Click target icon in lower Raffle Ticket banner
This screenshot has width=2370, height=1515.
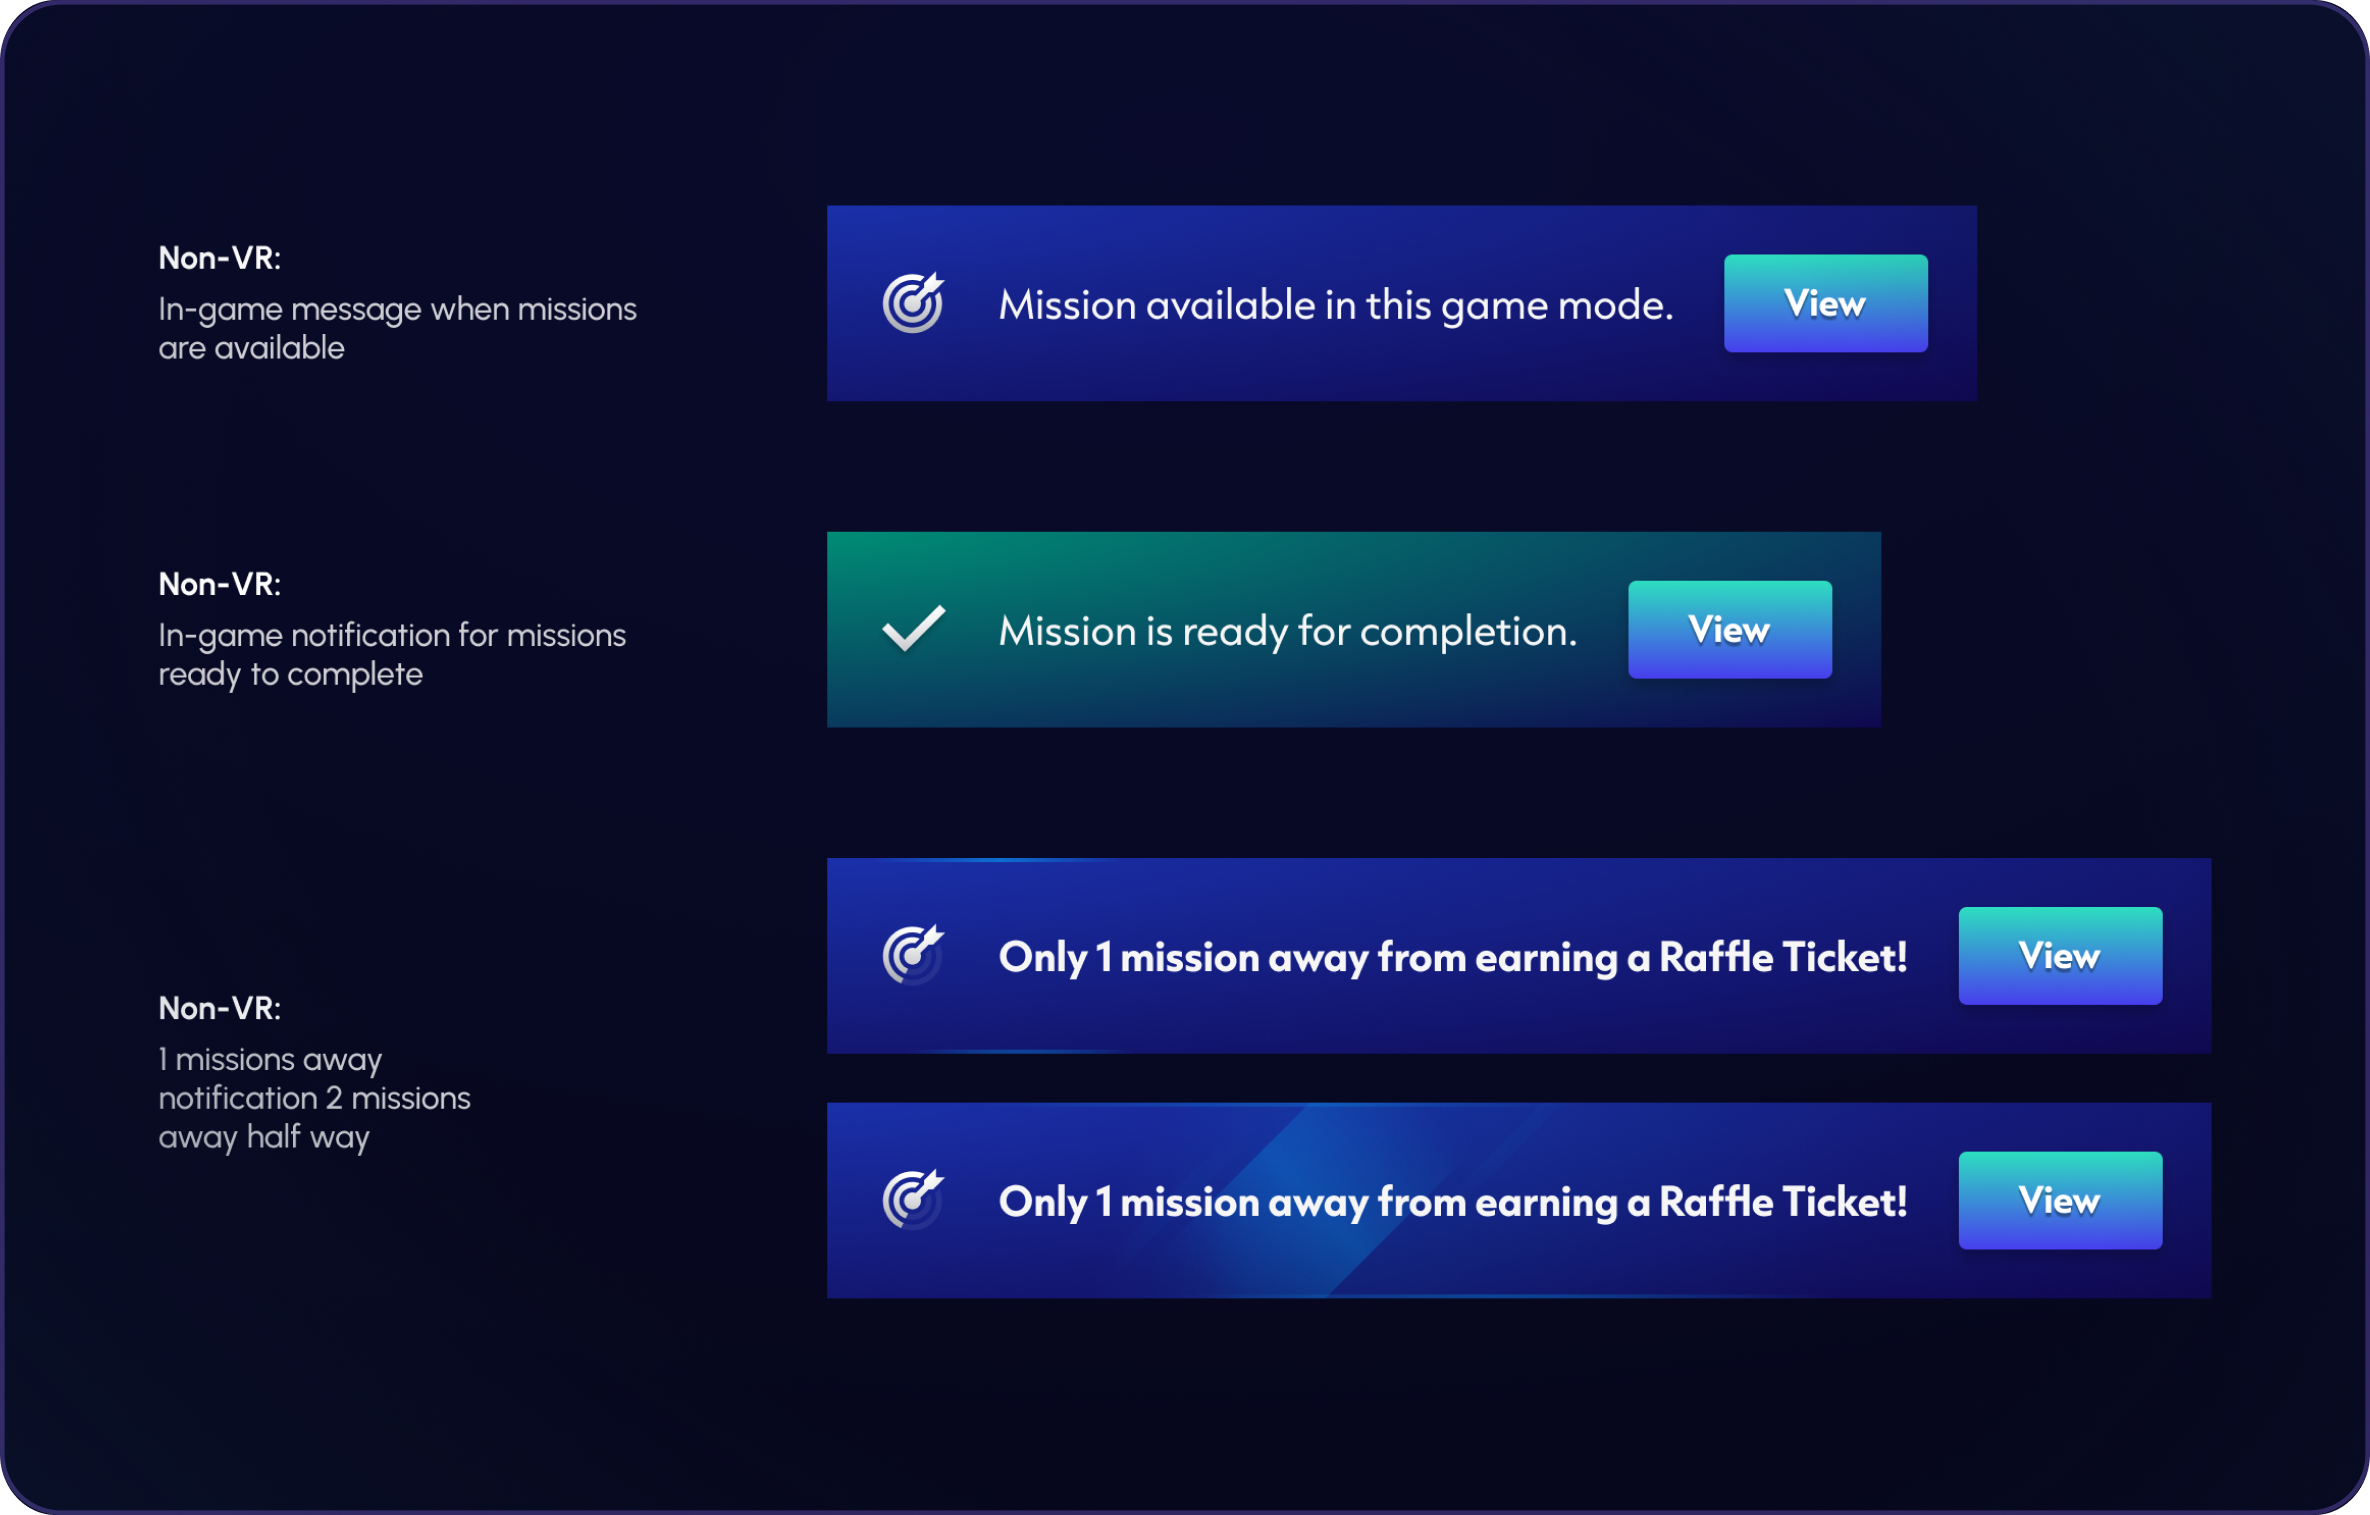pos(913,1199)
